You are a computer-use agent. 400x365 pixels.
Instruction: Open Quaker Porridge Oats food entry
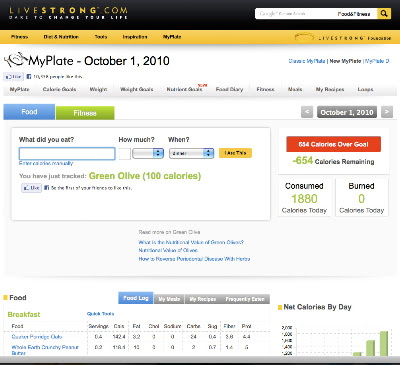coord(37,337)
